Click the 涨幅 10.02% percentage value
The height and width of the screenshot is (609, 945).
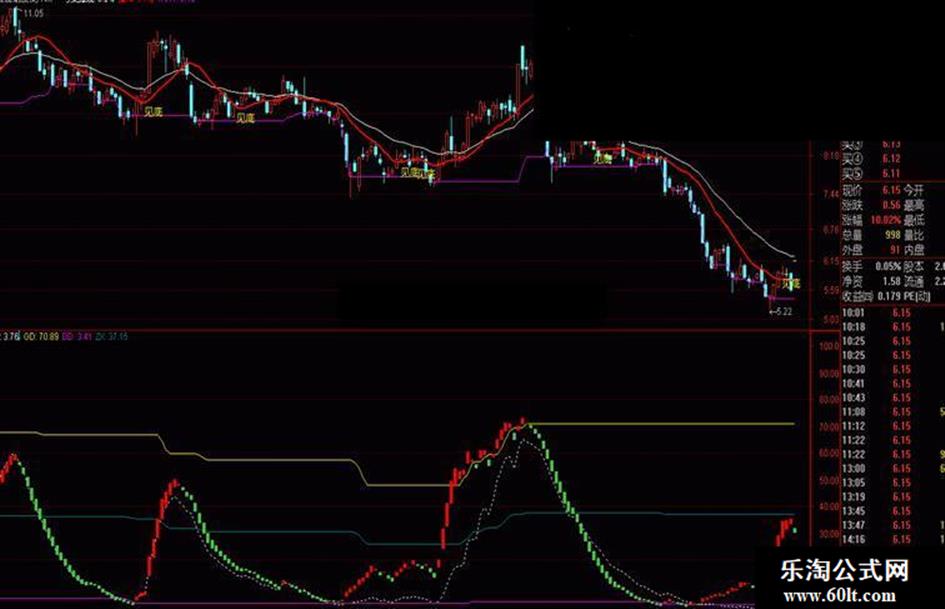coord(886,220)
